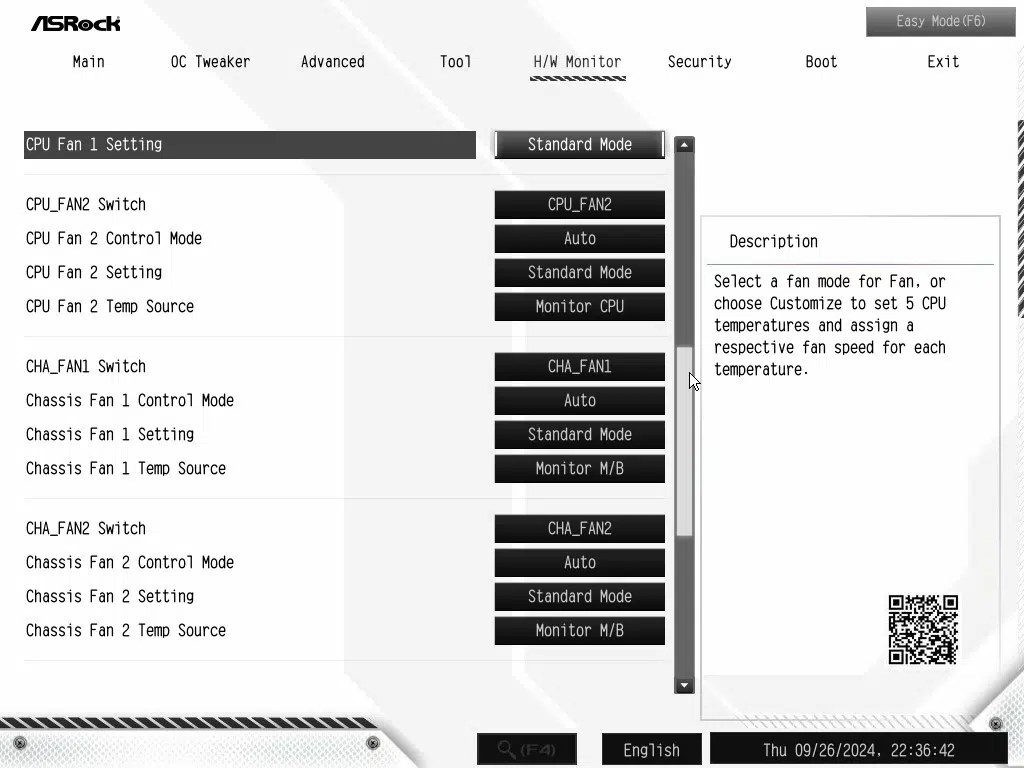Go to the Boot tab
This screenshot has height=768, width=1024.
(821, 62)
